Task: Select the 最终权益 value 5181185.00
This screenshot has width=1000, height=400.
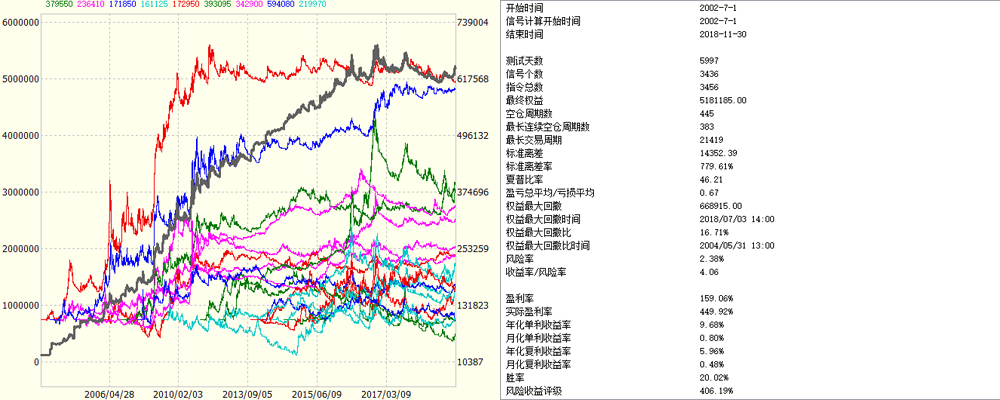Action: [x=724, y=100]
